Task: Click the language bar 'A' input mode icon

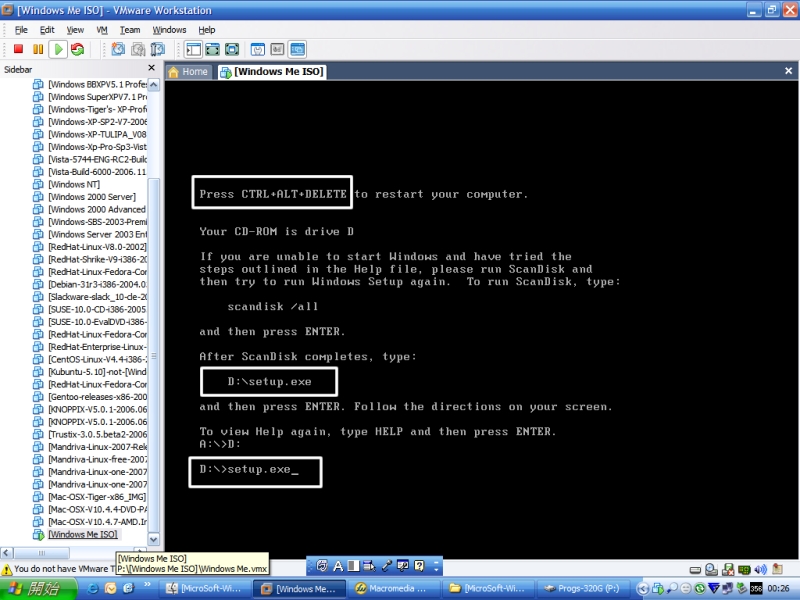Action: click(338, 566)
